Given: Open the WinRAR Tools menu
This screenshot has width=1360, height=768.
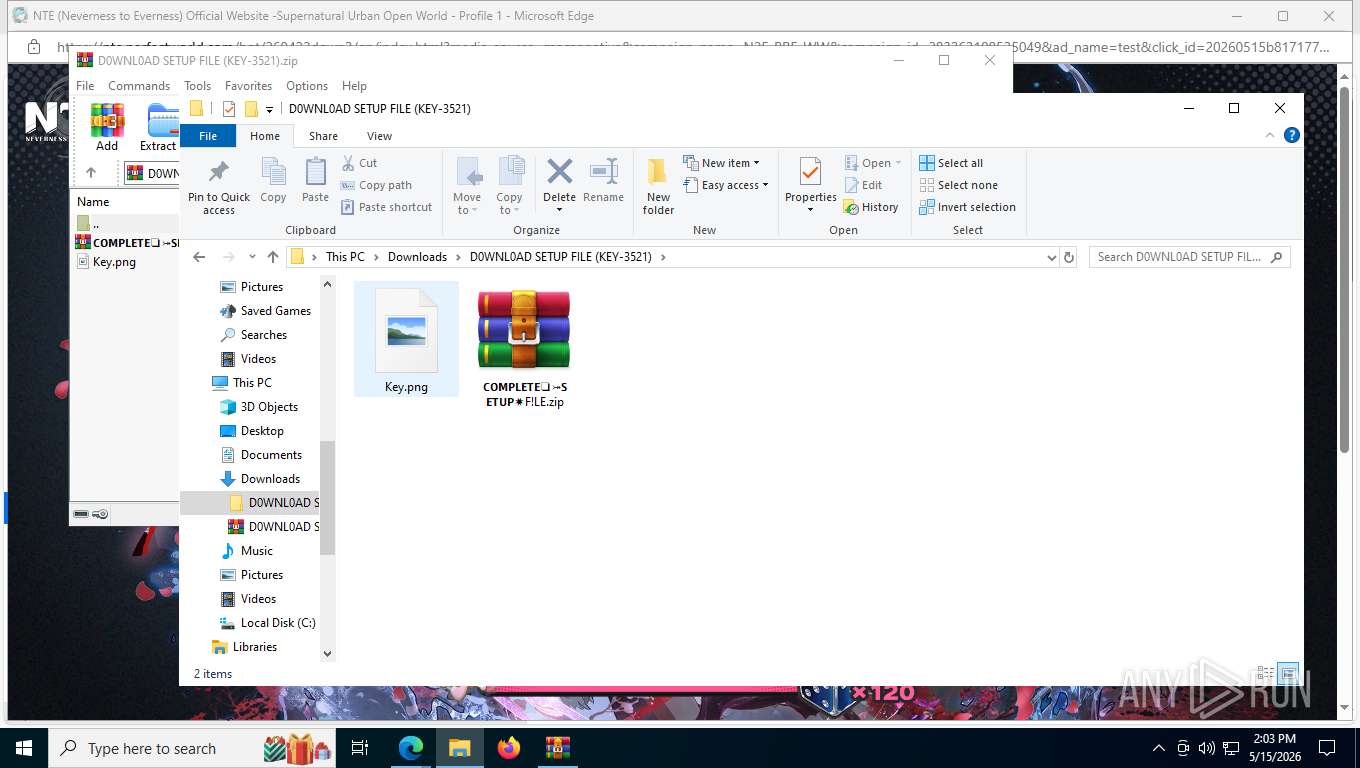Looking at the screenshot, I should point(197,86).
